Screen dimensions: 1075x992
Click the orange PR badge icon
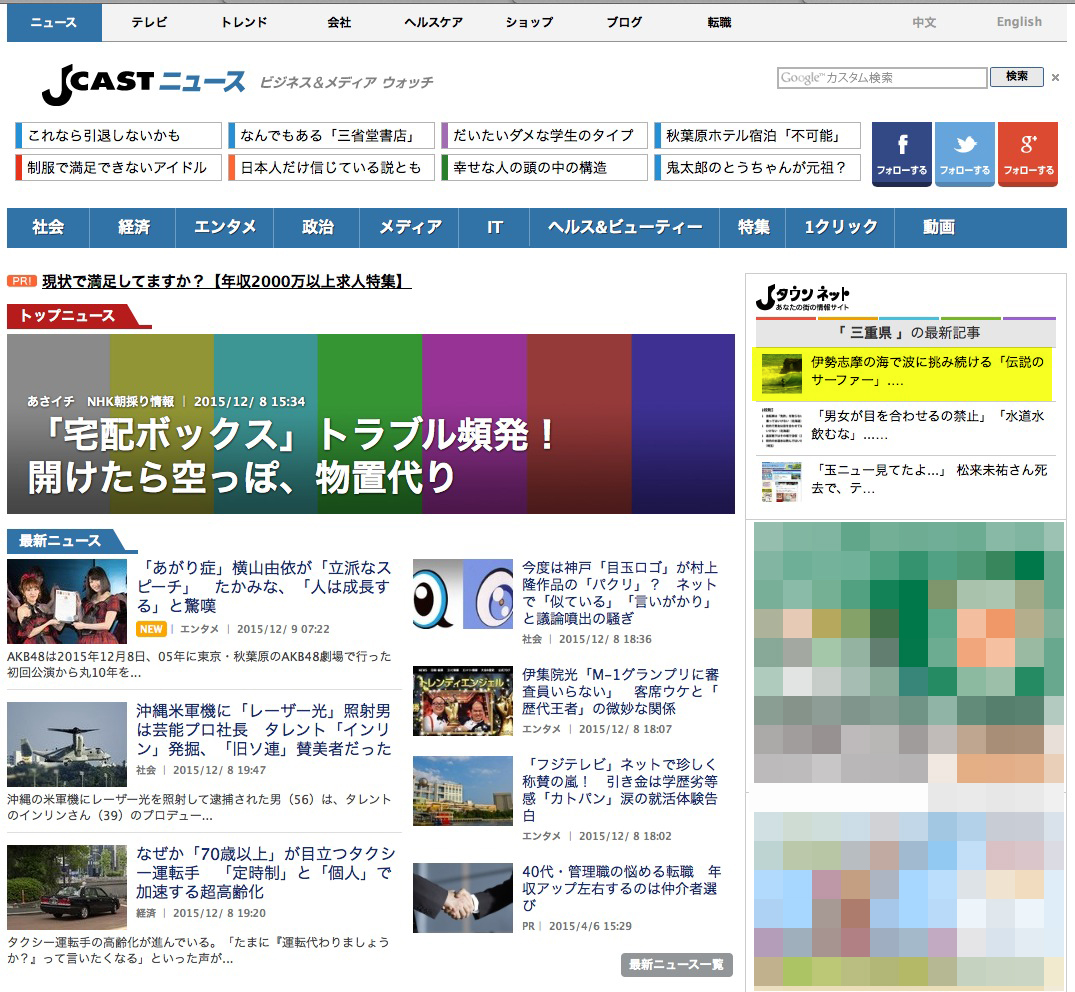coord(22,282)
